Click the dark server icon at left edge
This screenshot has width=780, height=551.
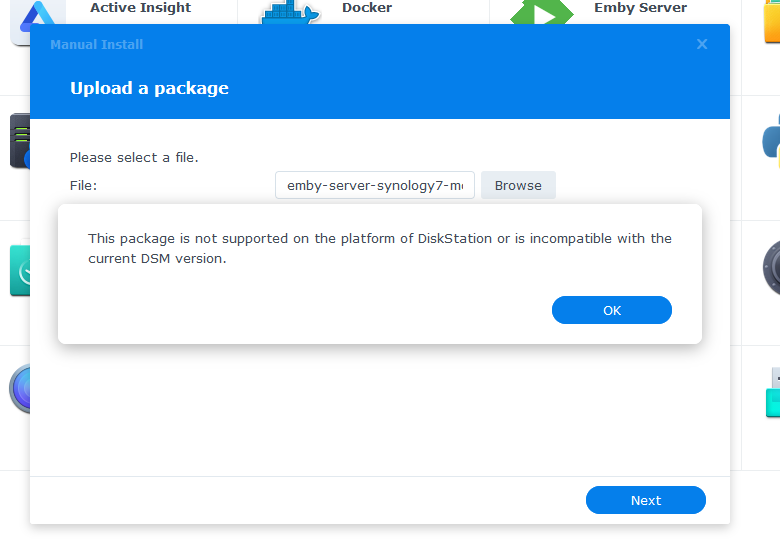tap(18, 140)
